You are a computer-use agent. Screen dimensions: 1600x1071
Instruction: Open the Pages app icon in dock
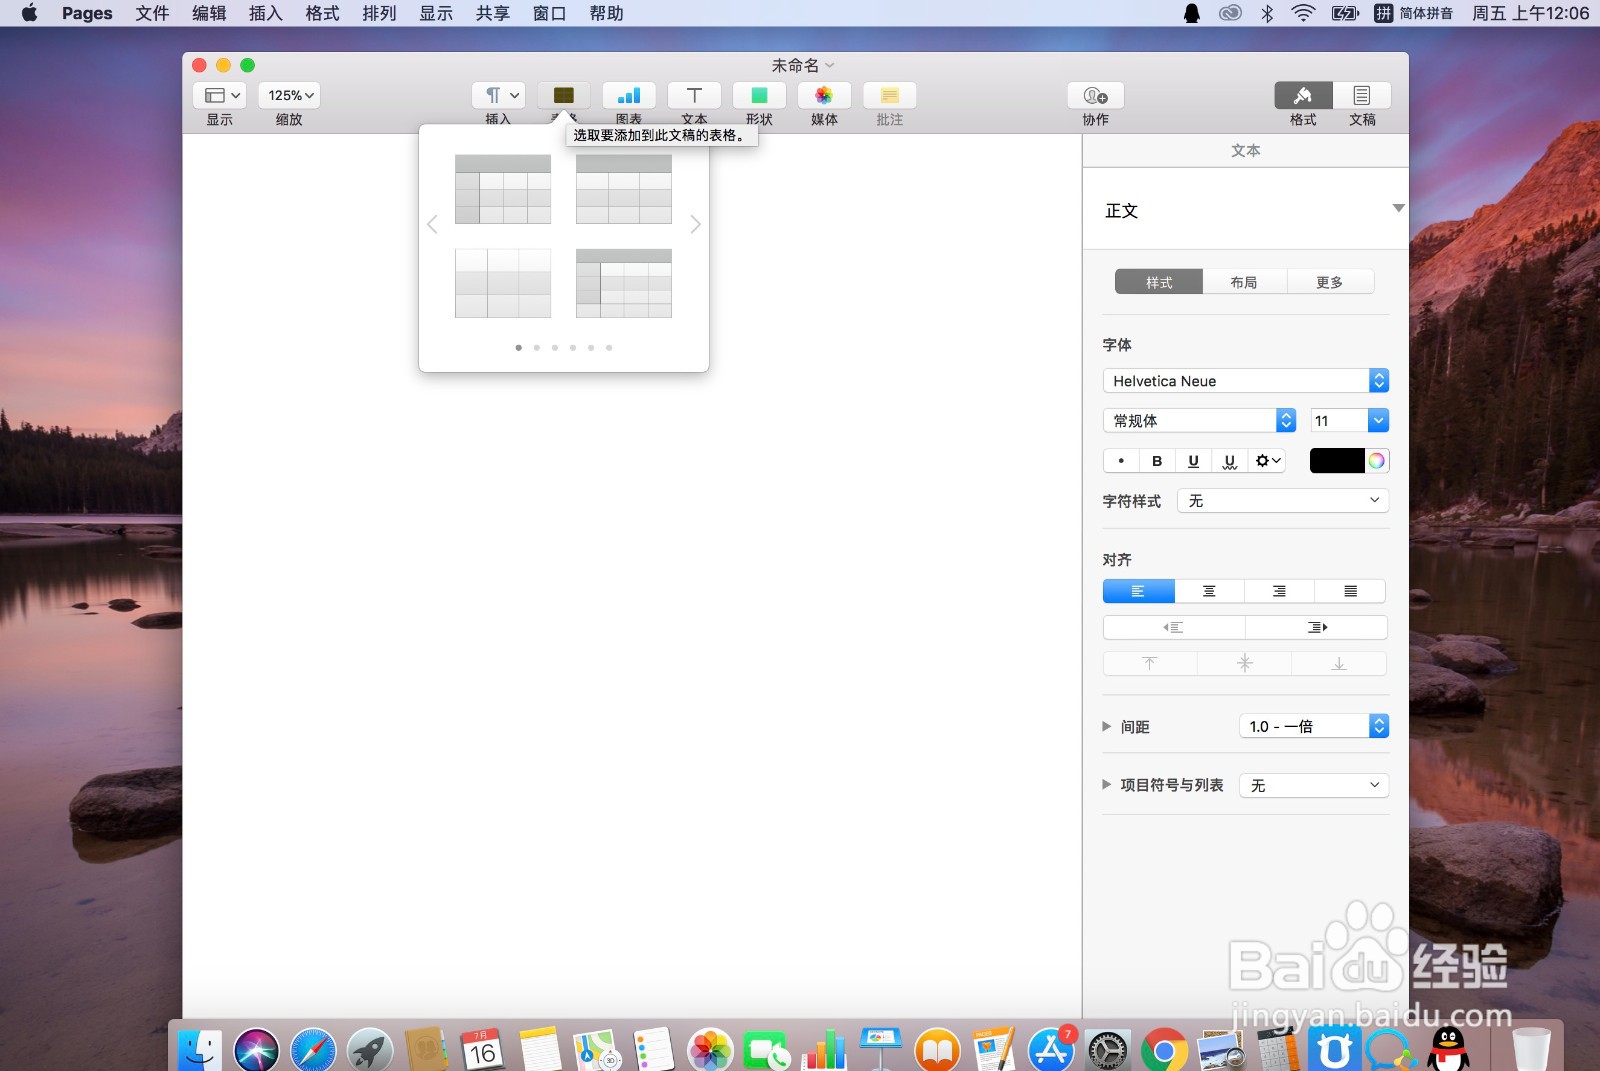tap(994, 1050)
